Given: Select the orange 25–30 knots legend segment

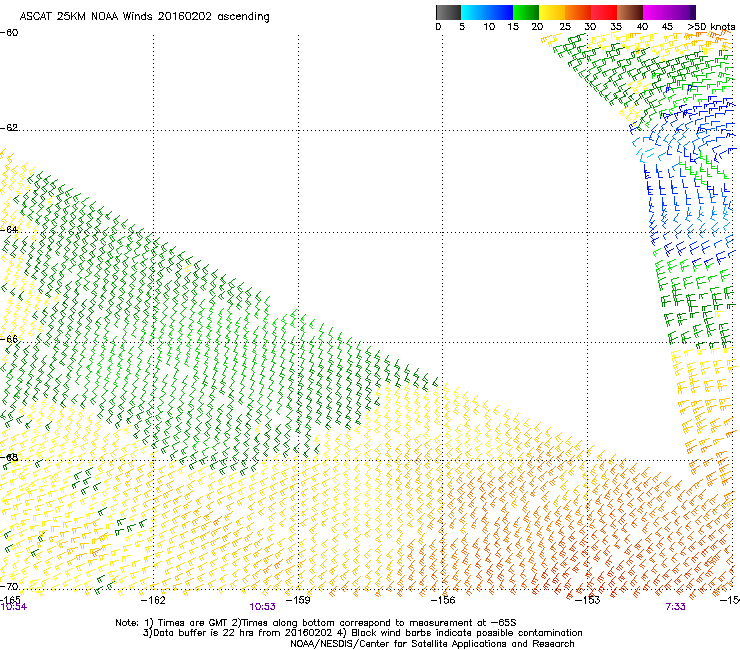Looking at the screenshot, I should click(578, 12).
